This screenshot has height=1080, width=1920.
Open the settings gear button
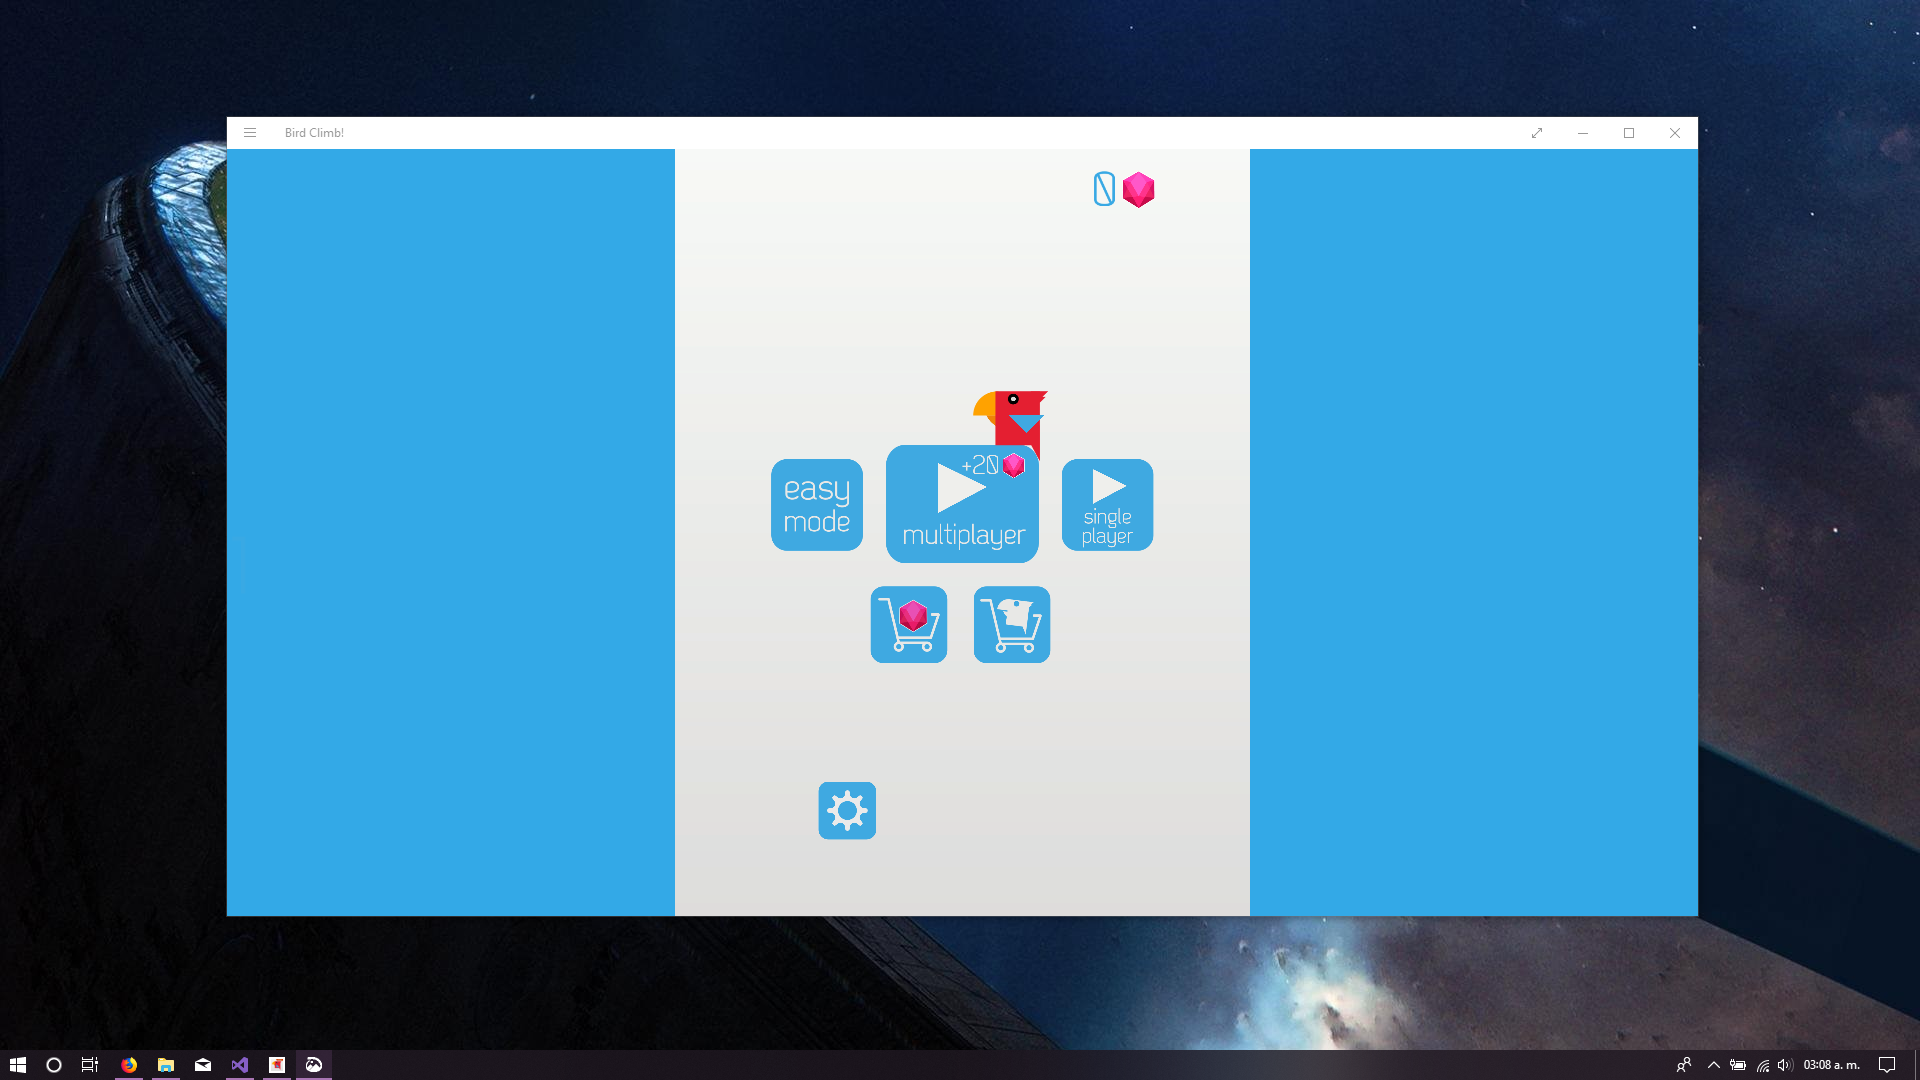tap(847, 811)
